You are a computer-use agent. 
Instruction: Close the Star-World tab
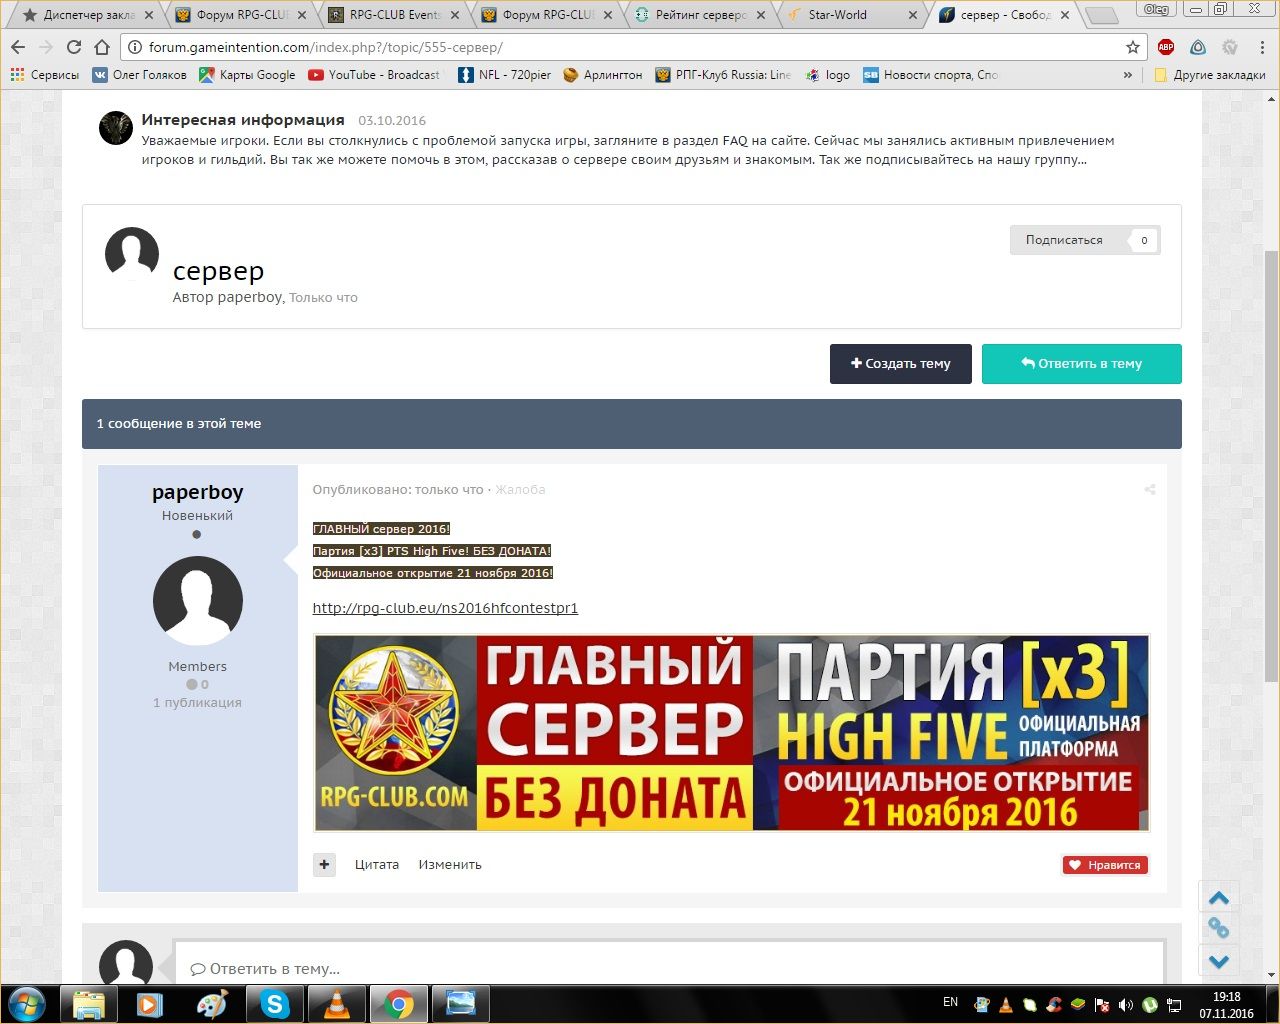click(913, 15)
